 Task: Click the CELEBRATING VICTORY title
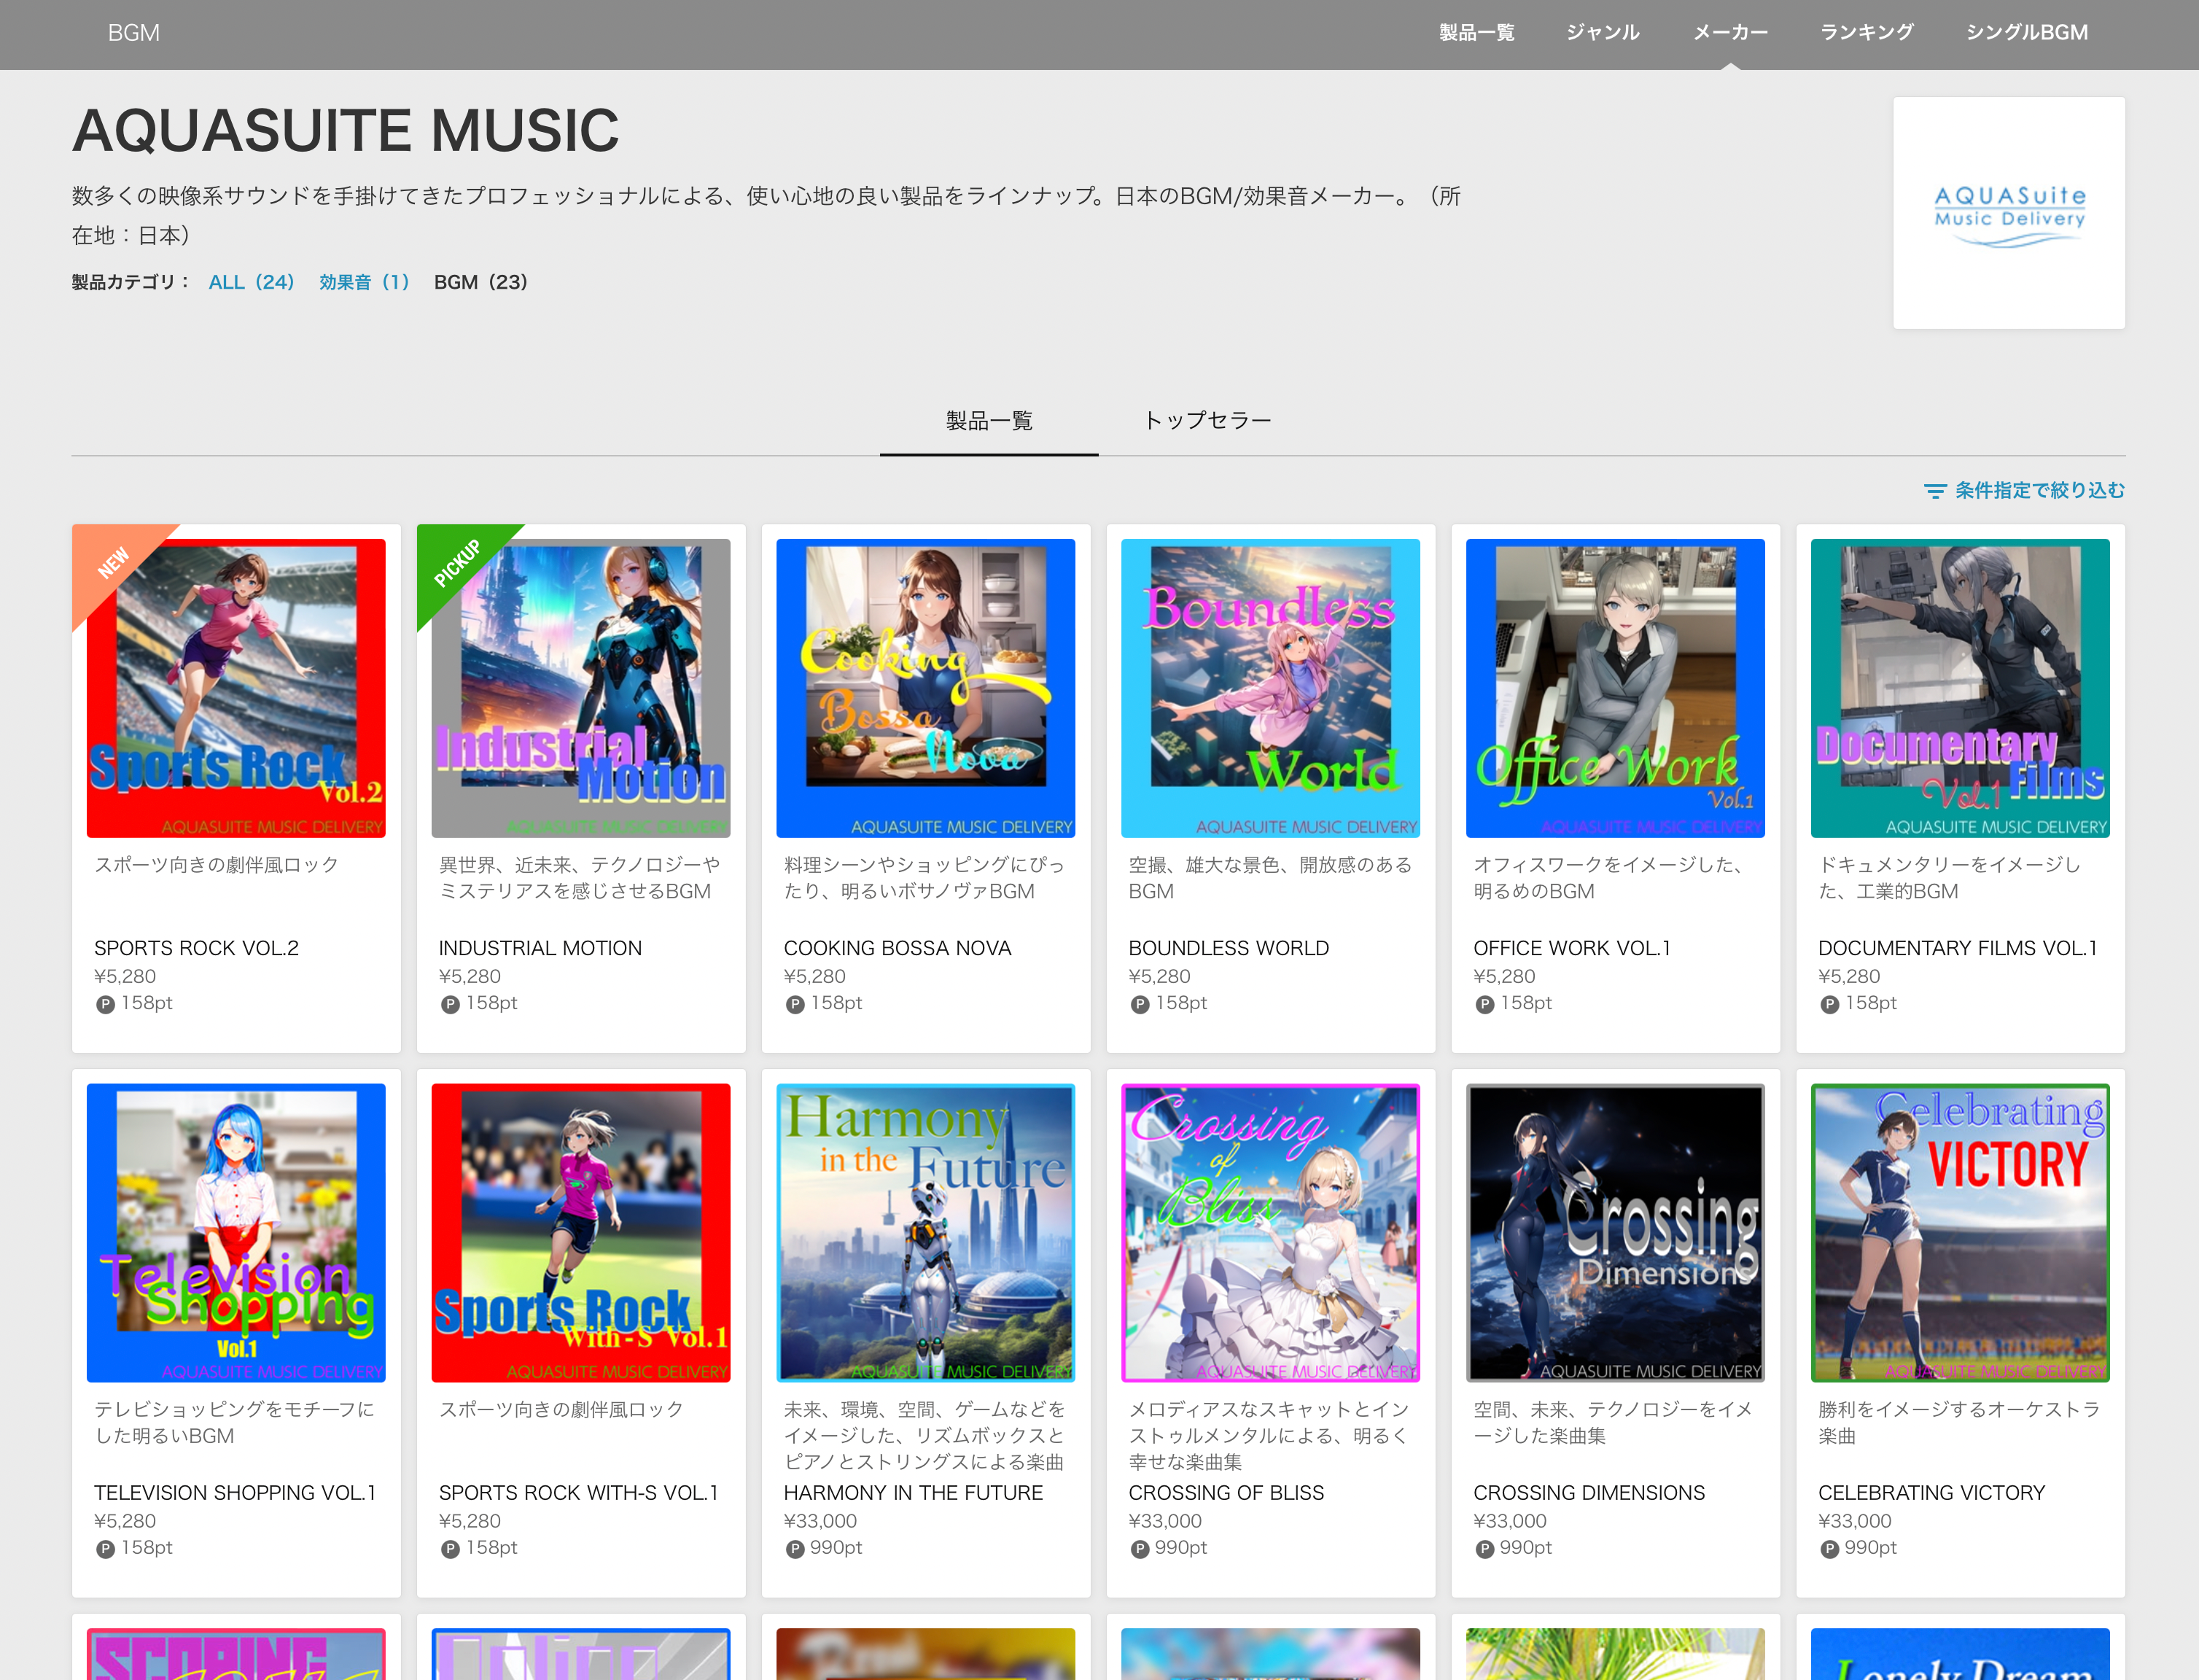1931,1493
